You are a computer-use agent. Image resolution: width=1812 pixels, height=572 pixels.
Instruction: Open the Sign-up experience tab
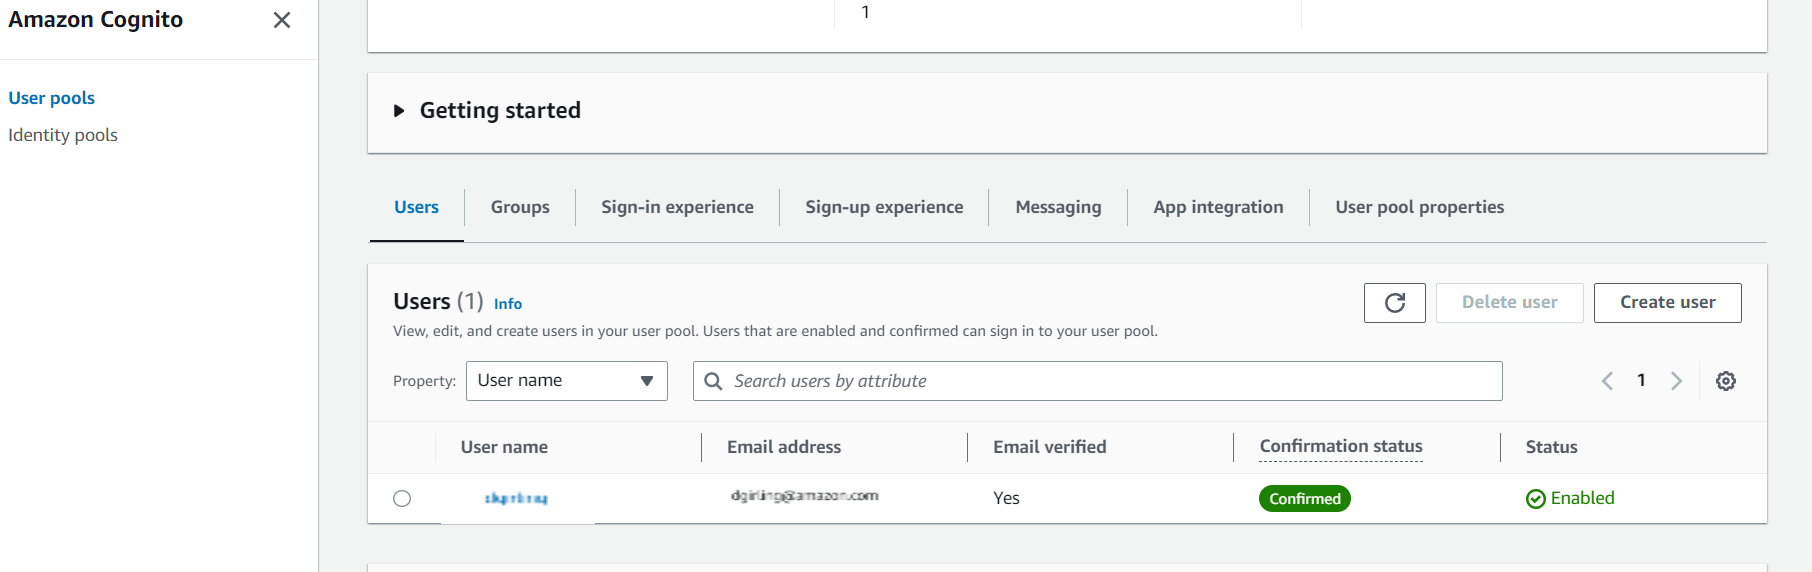884,207
